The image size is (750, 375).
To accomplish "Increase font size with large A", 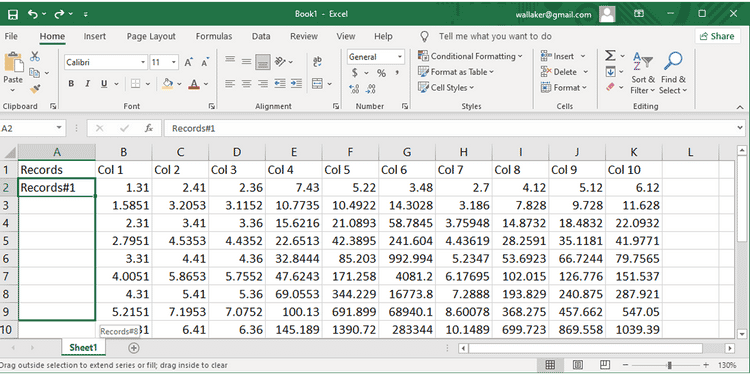I will tap(188, 62).
